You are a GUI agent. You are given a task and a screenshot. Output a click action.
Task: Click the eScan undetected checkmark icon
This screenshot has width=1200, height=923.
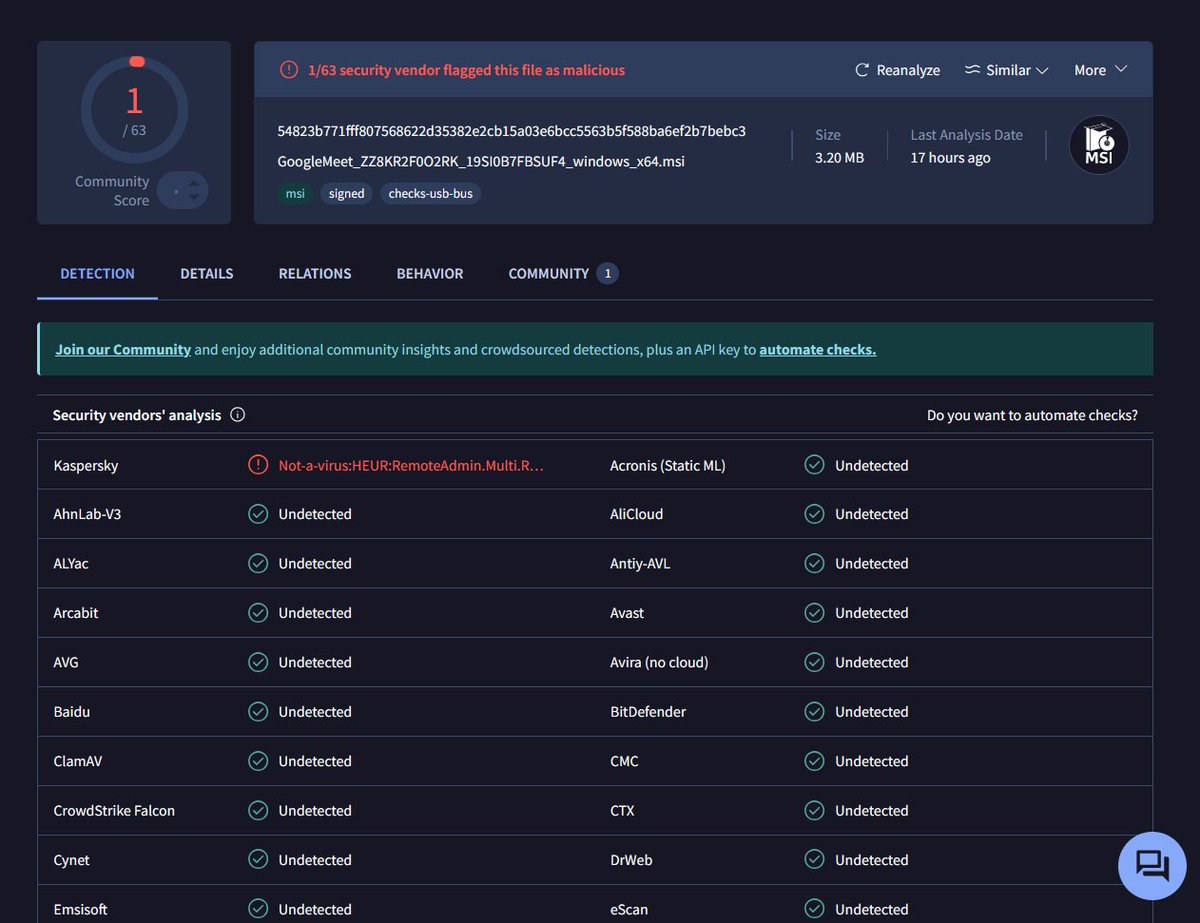(815, 909)
